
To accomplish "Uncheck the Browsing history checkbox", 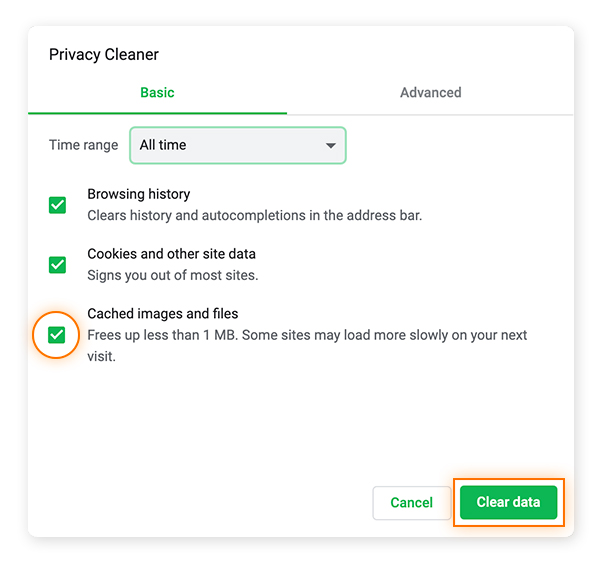I will (x=58, y=205).
